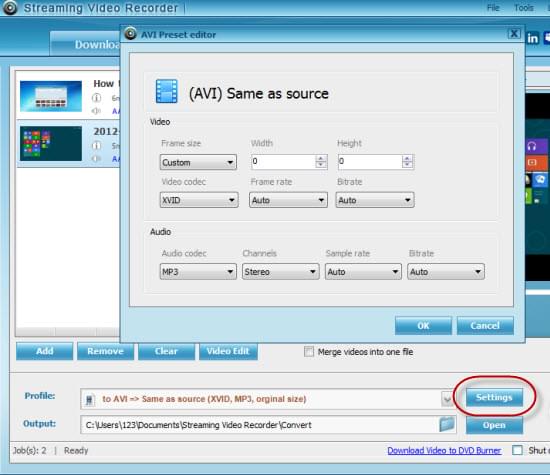
Task: Click the output folder browse icon
Action: point(447,424)
